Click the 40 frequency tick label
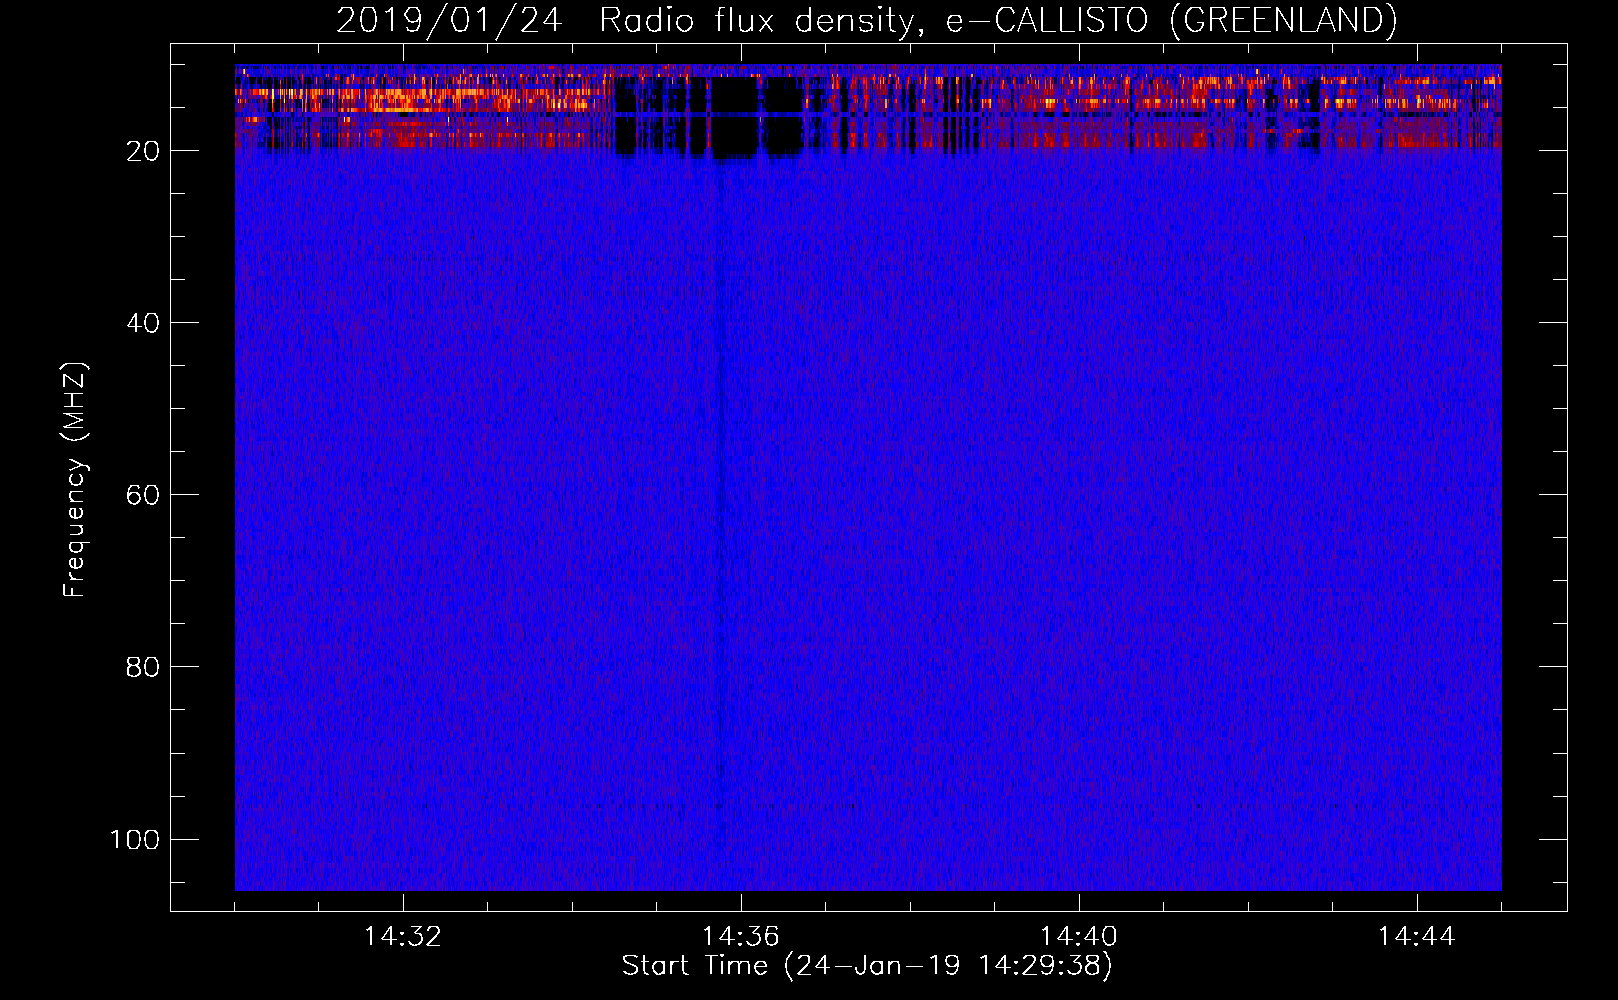The width and height of the screenshot is (1618, 1000). (x=143, y=323)
